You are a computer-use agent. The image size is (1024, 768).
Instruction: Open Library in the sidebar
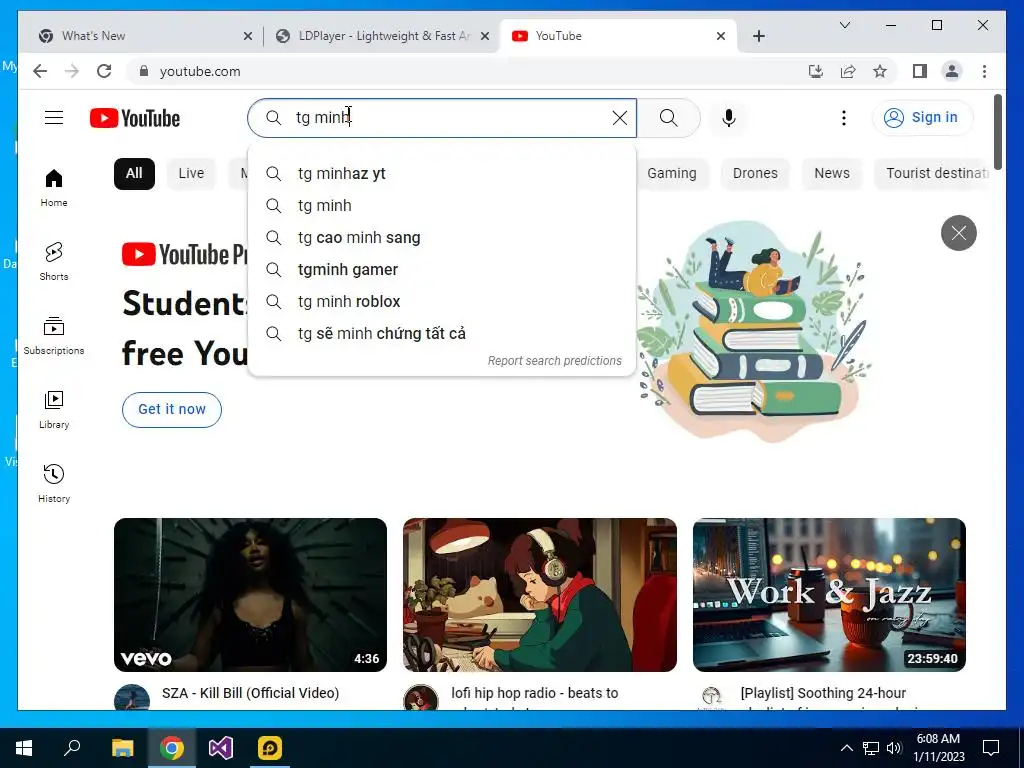[54, 409]
